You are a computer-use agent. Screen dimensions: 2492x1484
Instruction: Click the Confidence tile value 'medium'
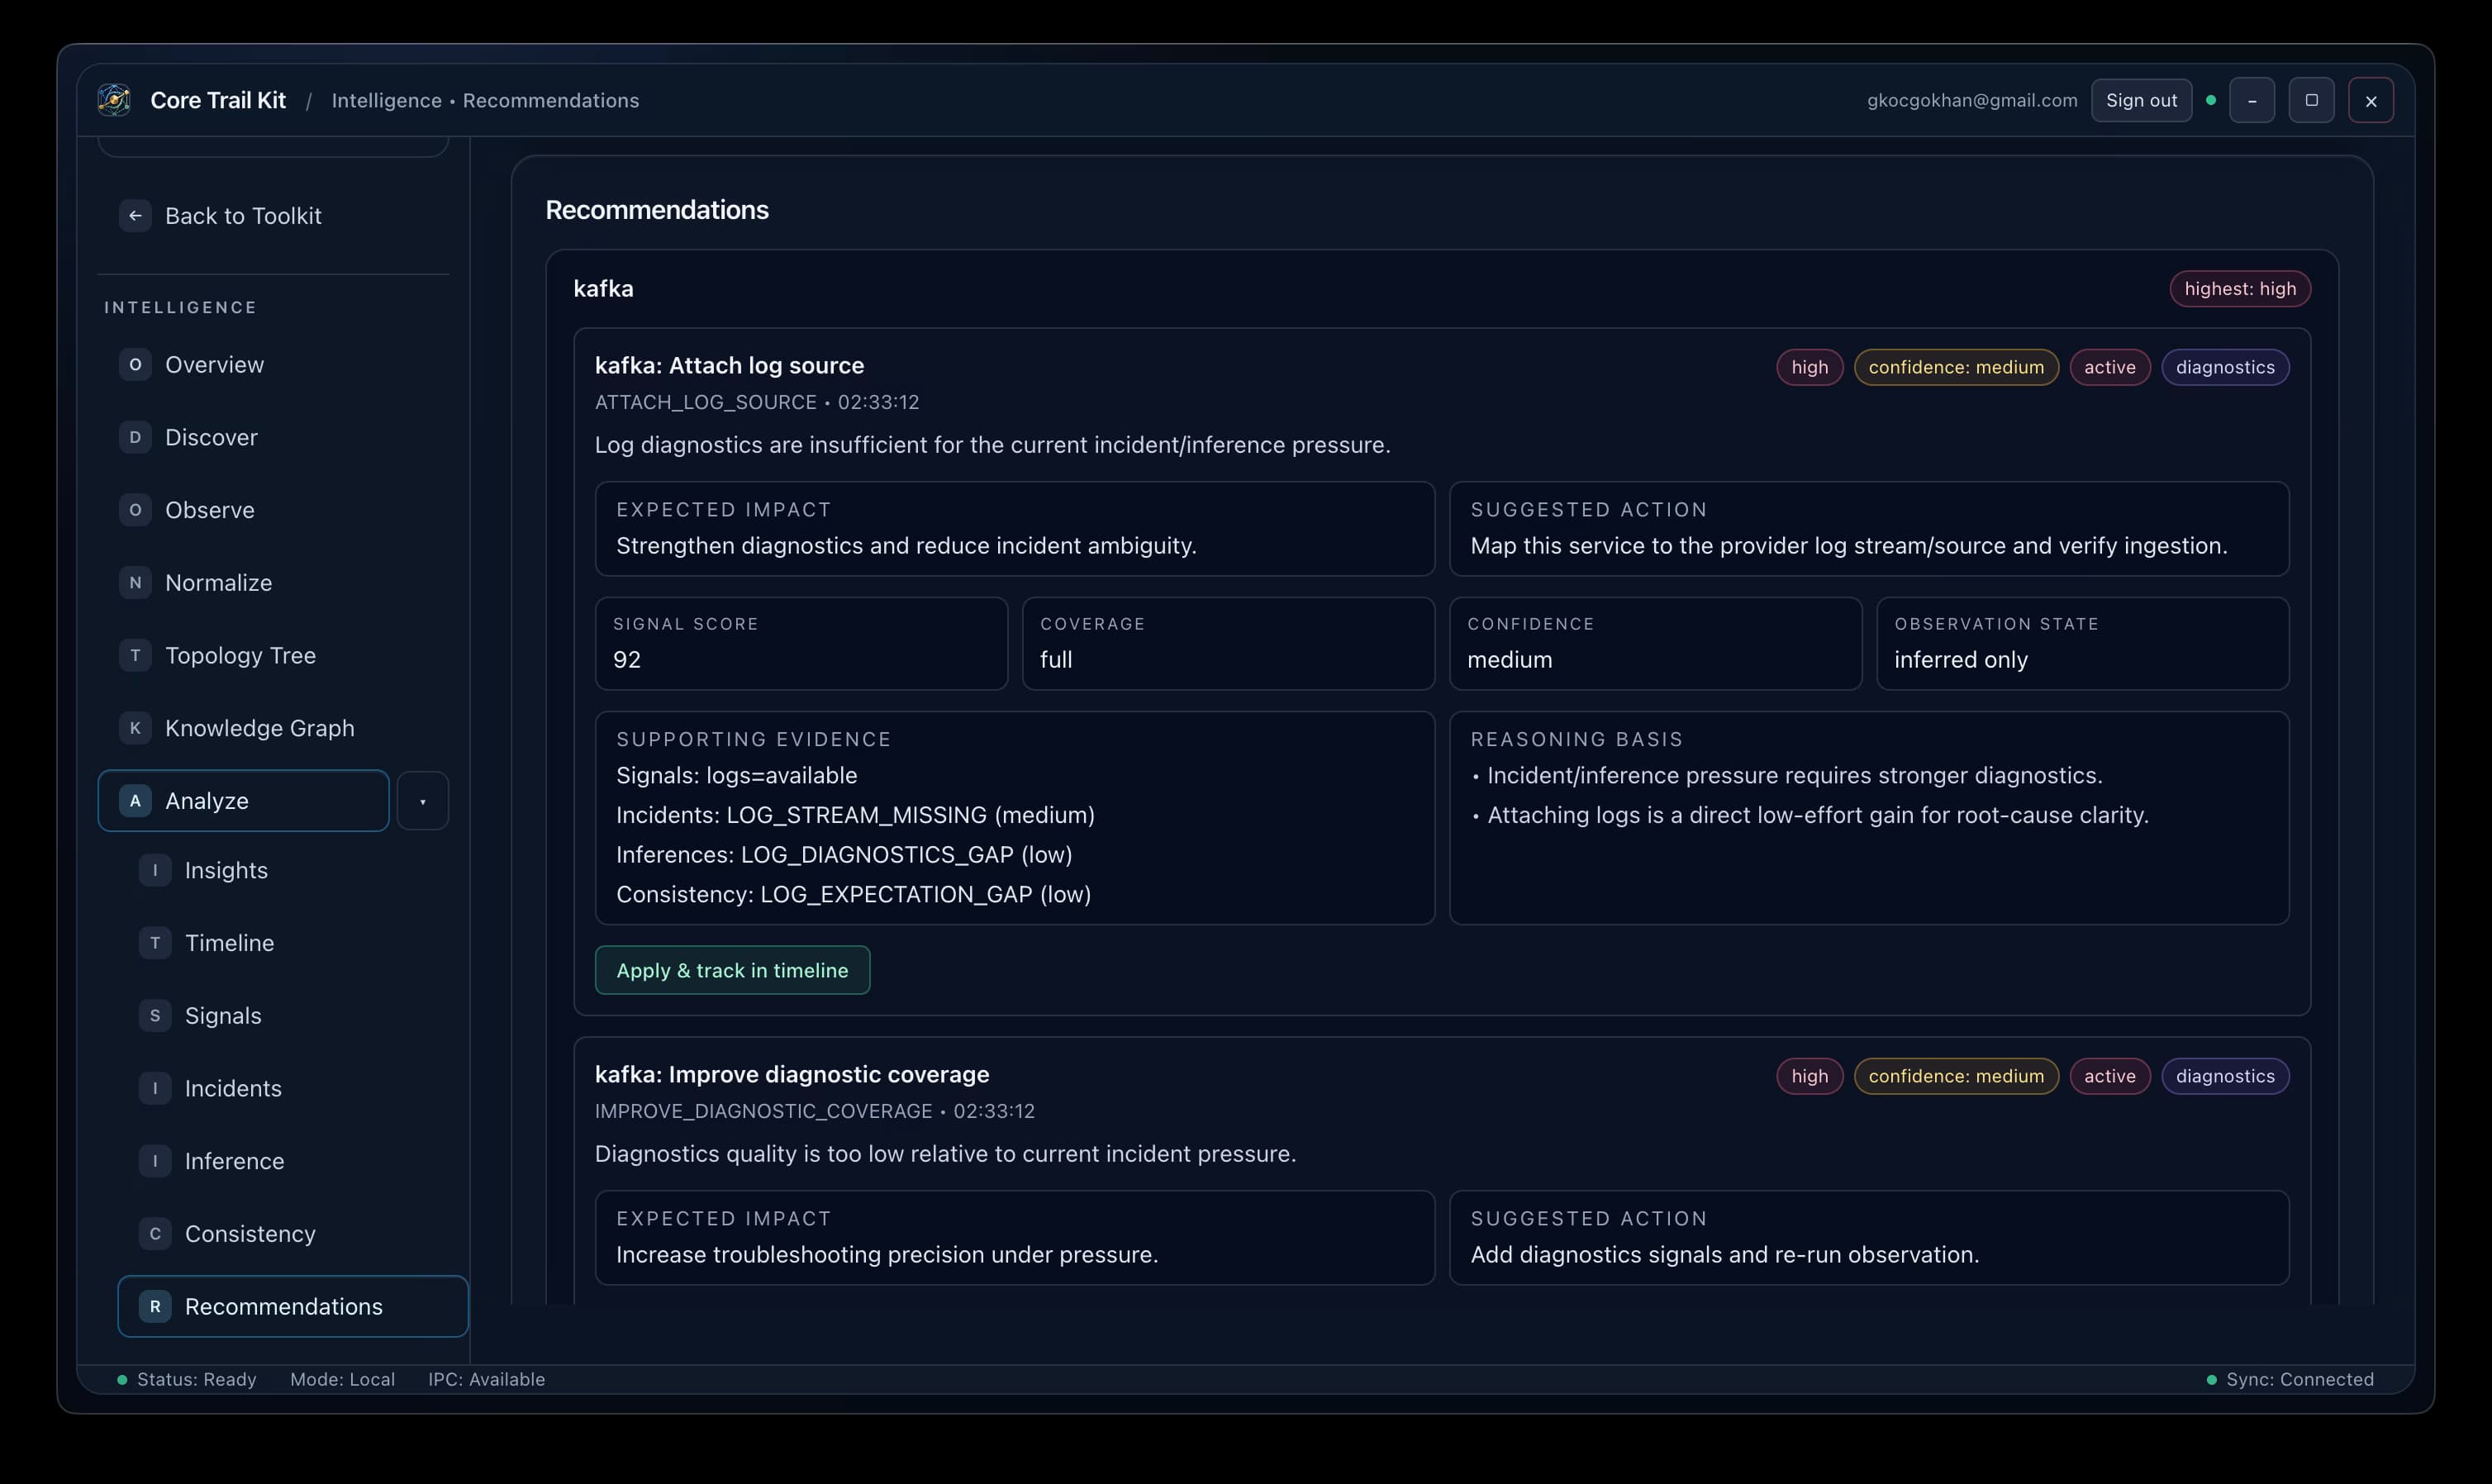pos(1510,660)
